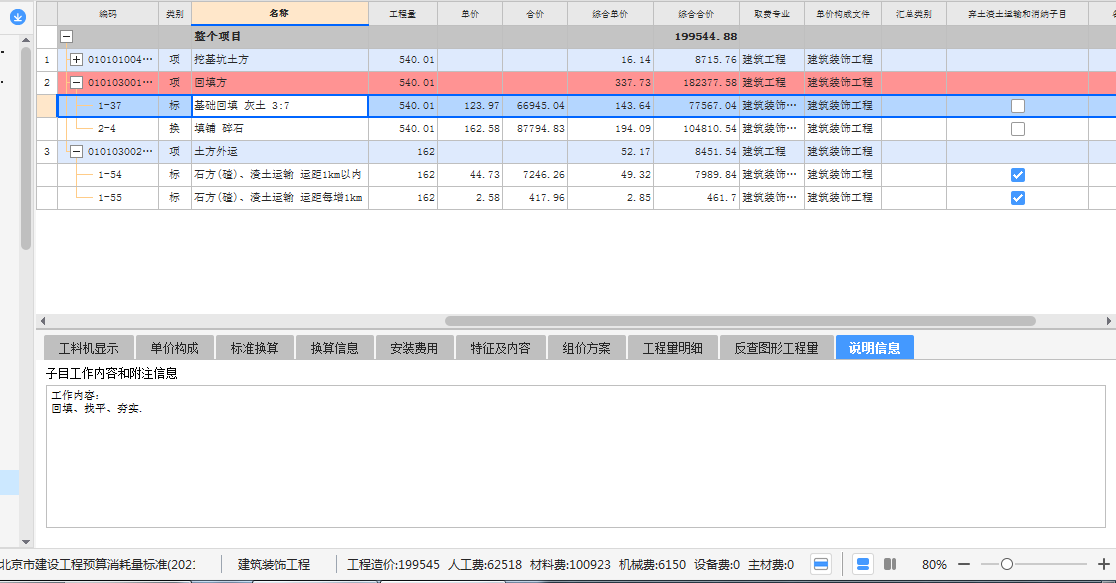Click 人工费:62518 in the status bar
Image resolution: width=1116 pixels, height=583 pixels.
tap(485, 564)
